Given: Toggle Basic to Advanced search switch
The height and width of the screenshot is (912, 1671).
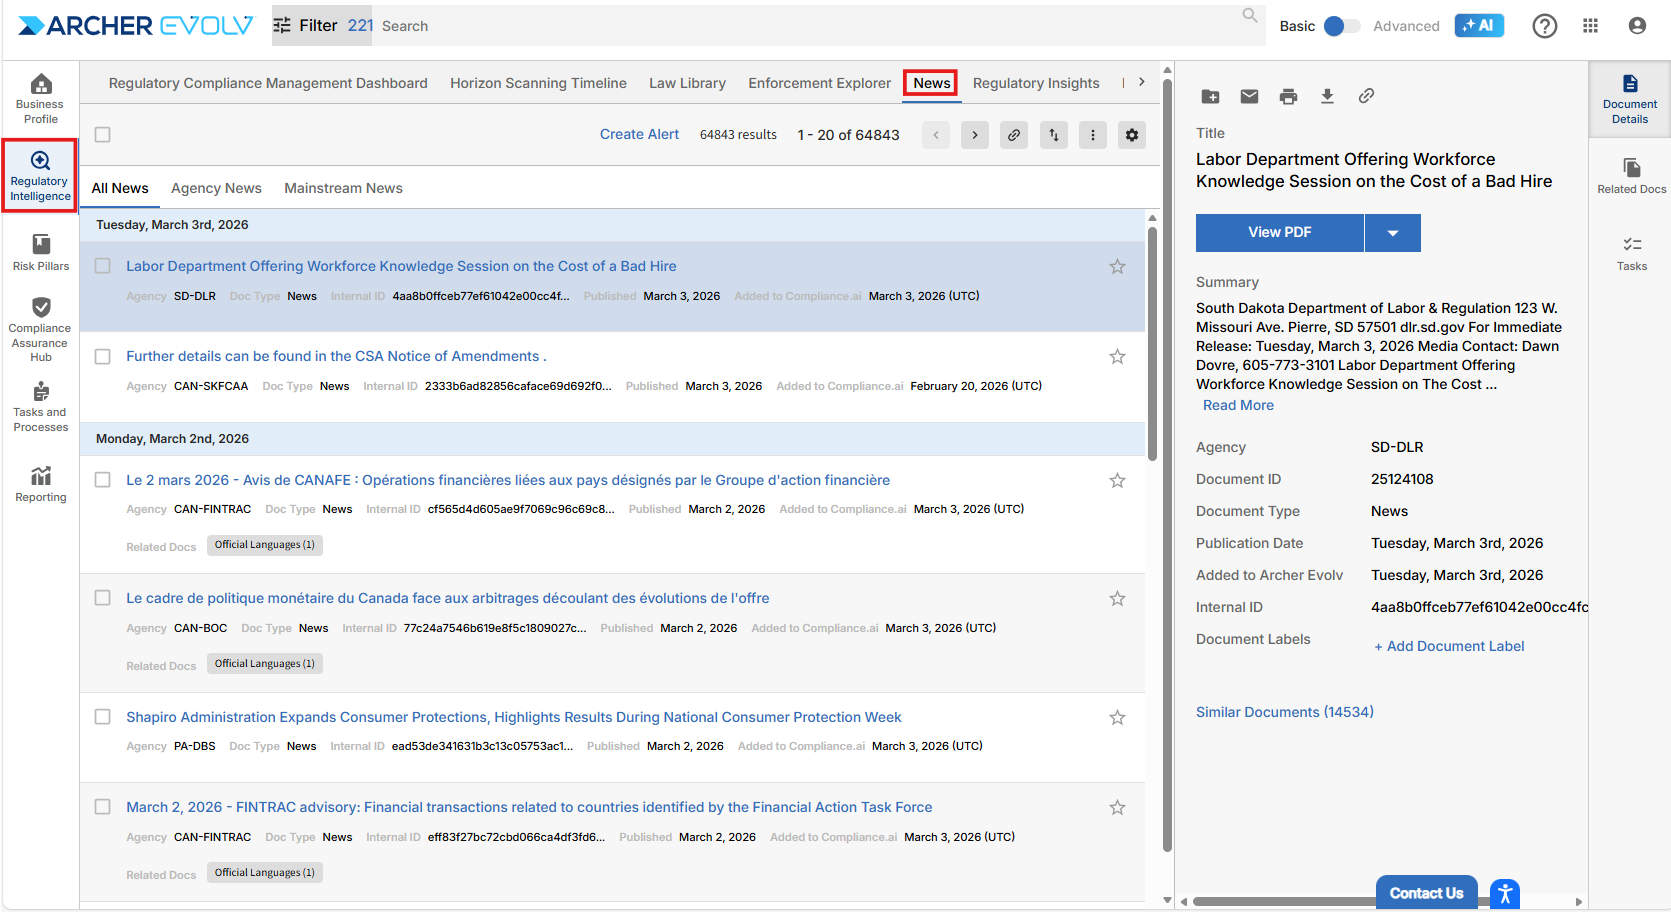Looking at the screenshot, I should coord(1341,26).
